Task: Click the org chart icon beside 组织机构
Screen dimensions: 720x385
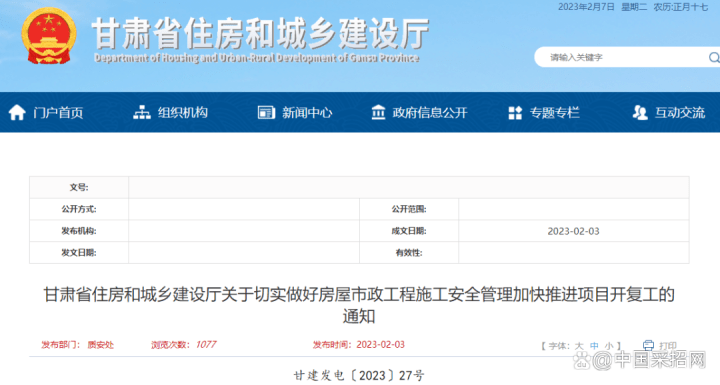Action: pos(142,113)
